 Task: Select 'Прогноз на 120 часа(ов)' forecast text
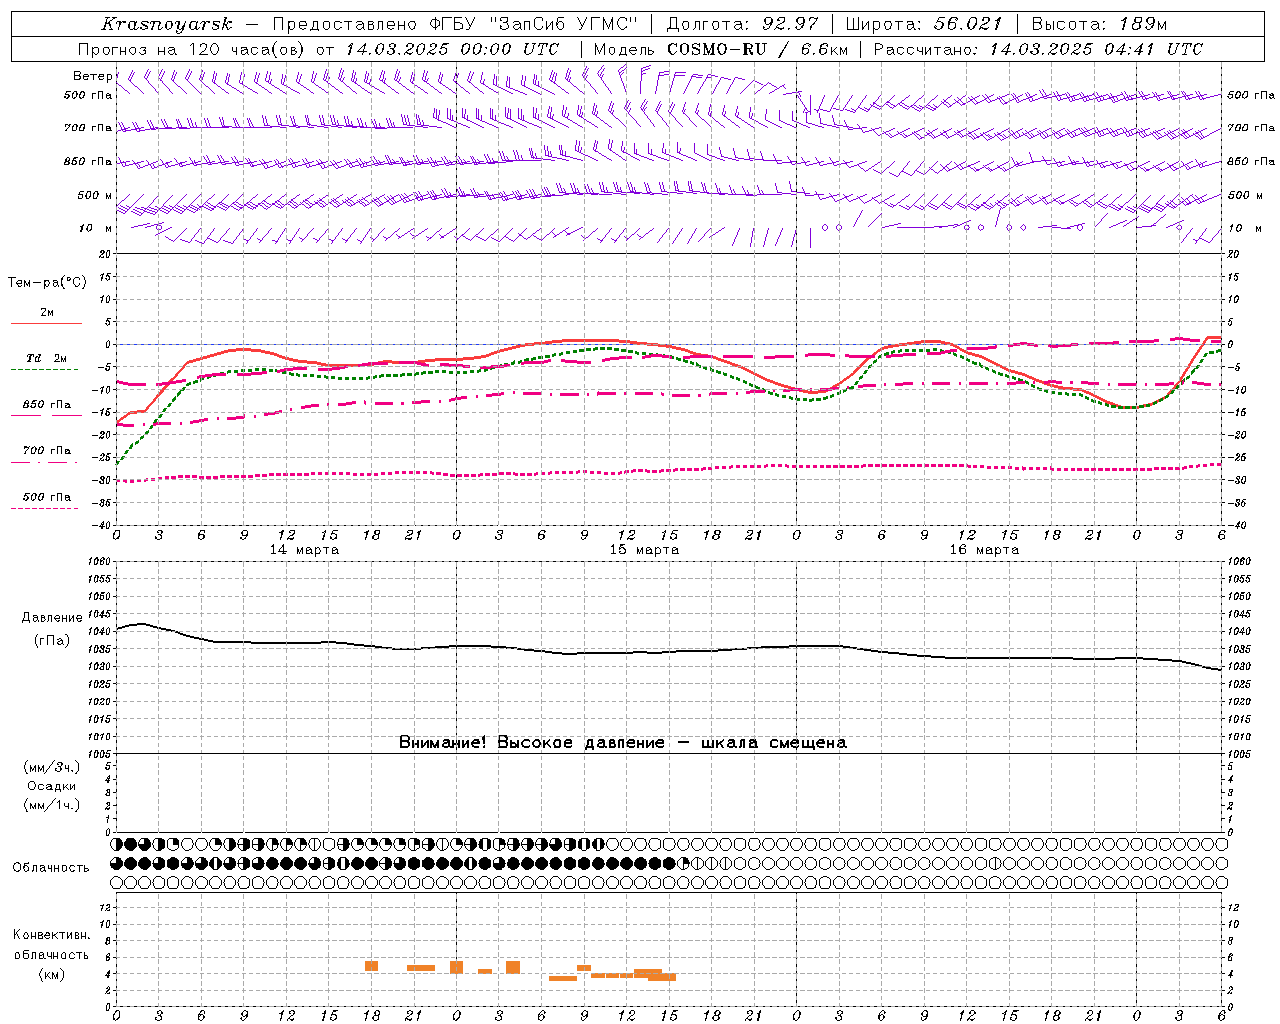click(x=193, y=49)
